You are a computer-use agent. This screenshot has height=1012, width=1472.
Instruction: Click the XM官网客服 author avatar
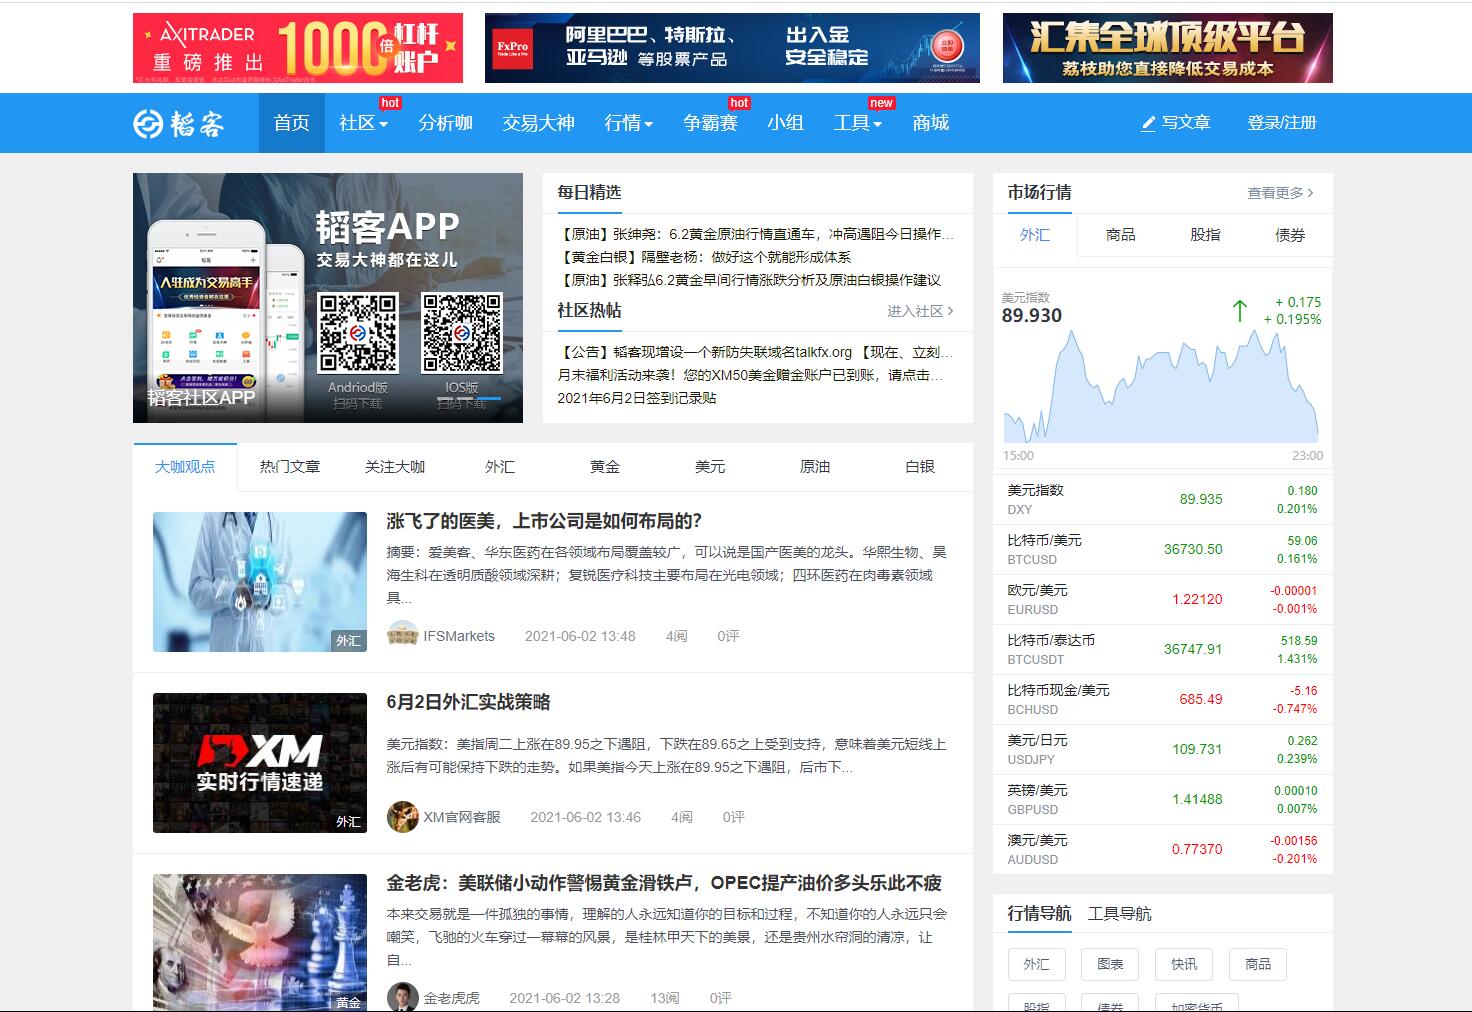coord(402,817)
